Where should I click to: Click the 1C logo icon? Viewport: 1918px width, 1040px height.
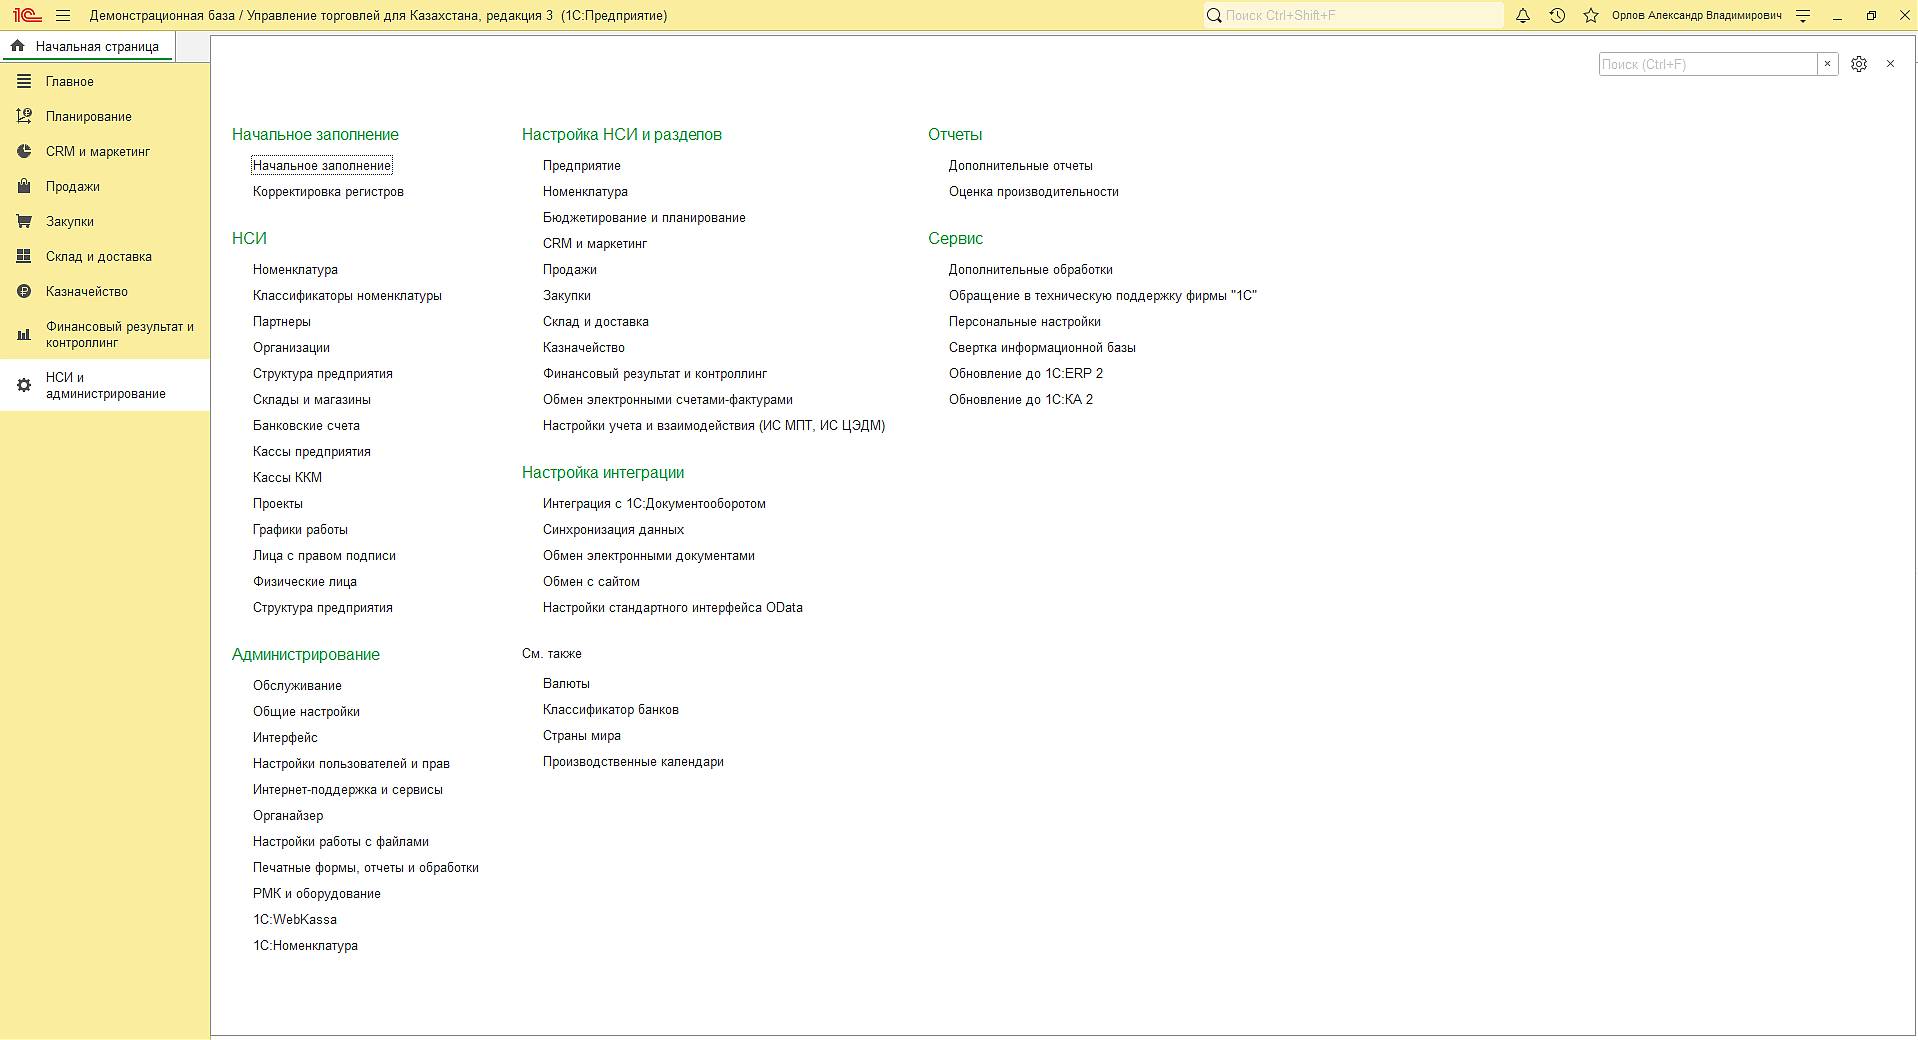pyautogui.click(x=27, y=15)
